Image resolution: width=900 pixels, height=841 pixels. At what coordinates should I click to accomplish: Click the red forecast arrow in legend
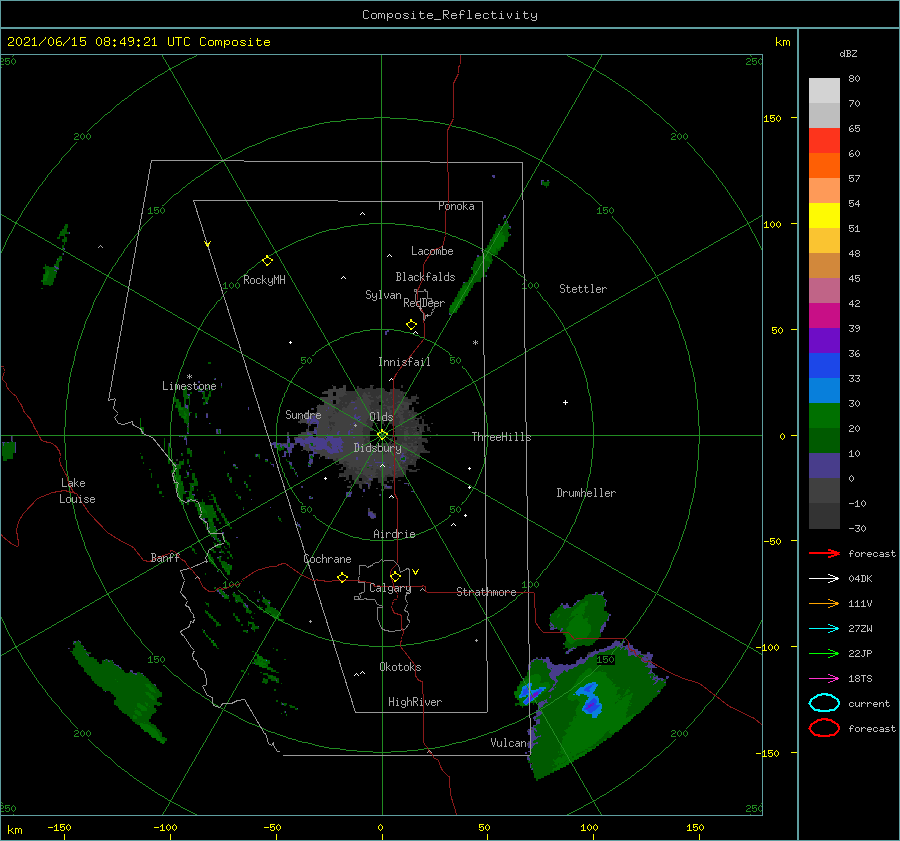824,553
